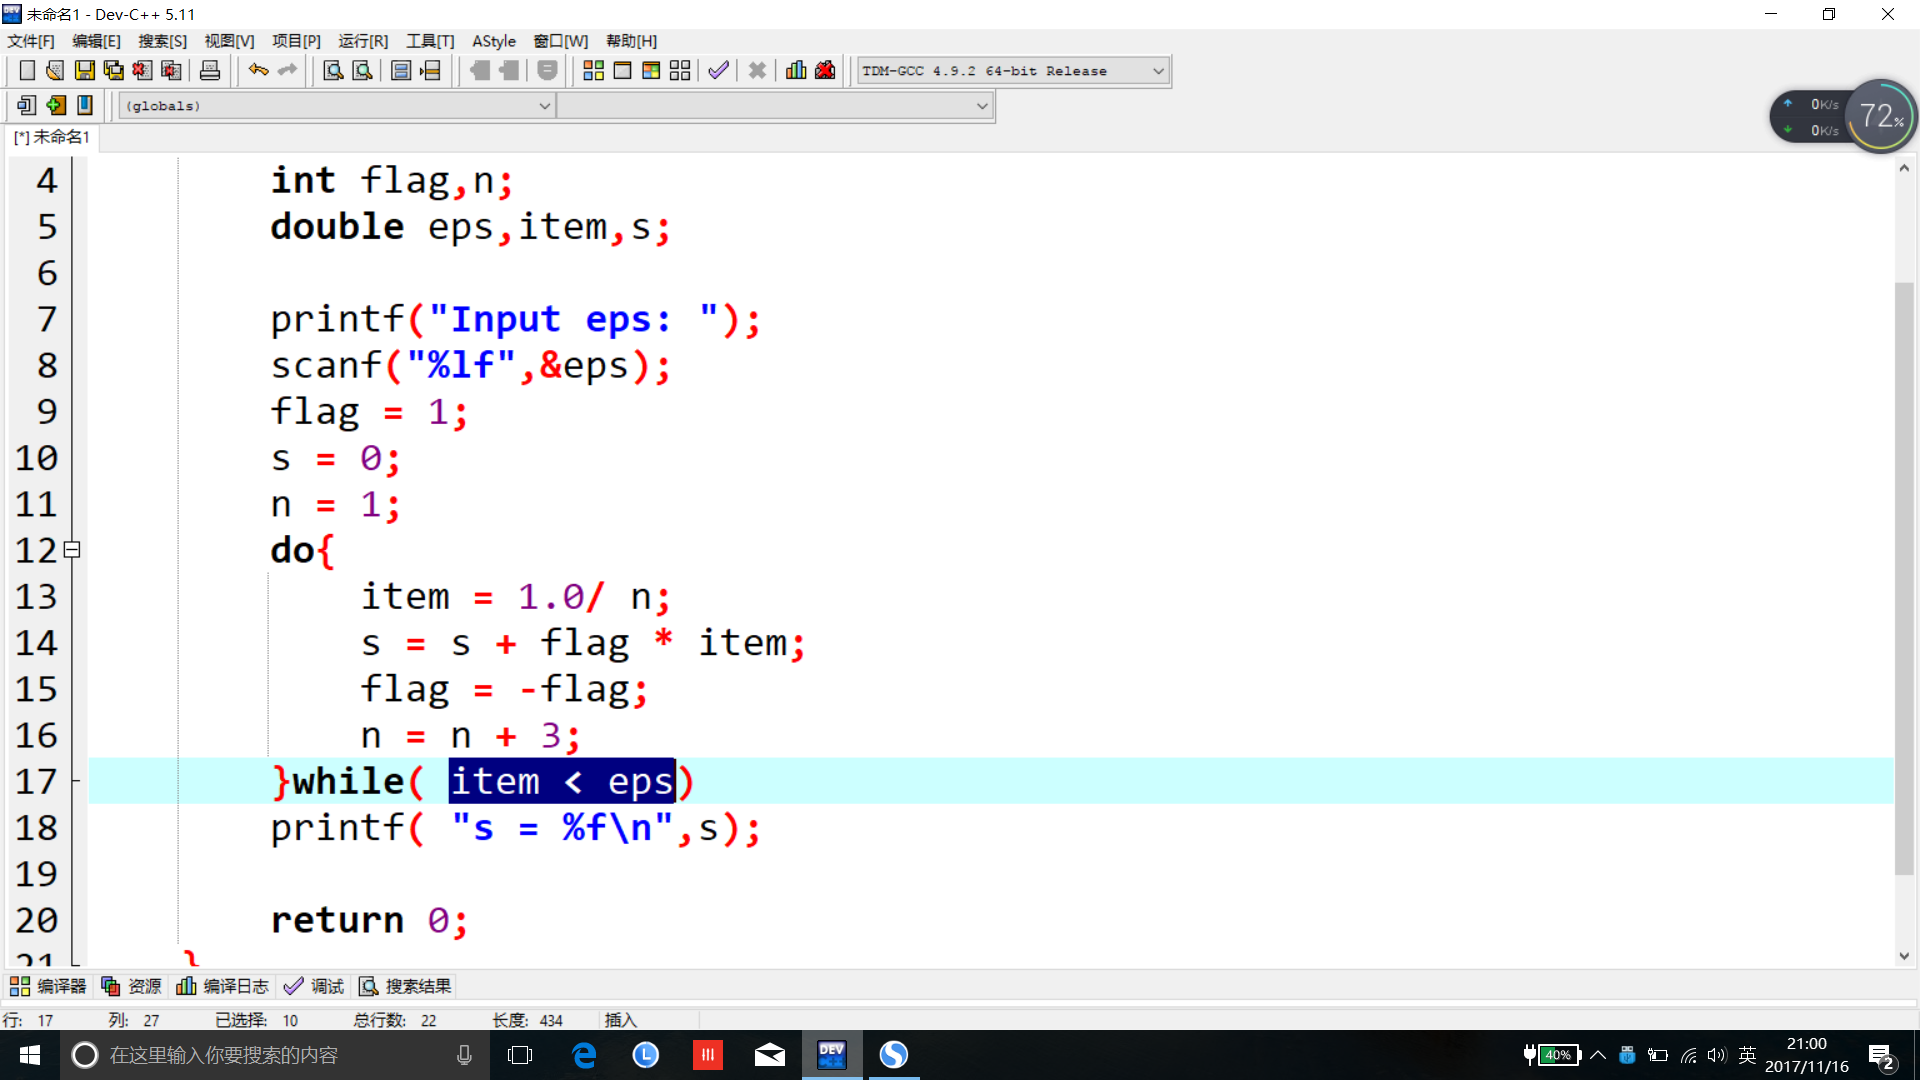Click the text 'return 0;' on line 20
This screenshot has height=1080, width=1920.
tap(369, 920)
